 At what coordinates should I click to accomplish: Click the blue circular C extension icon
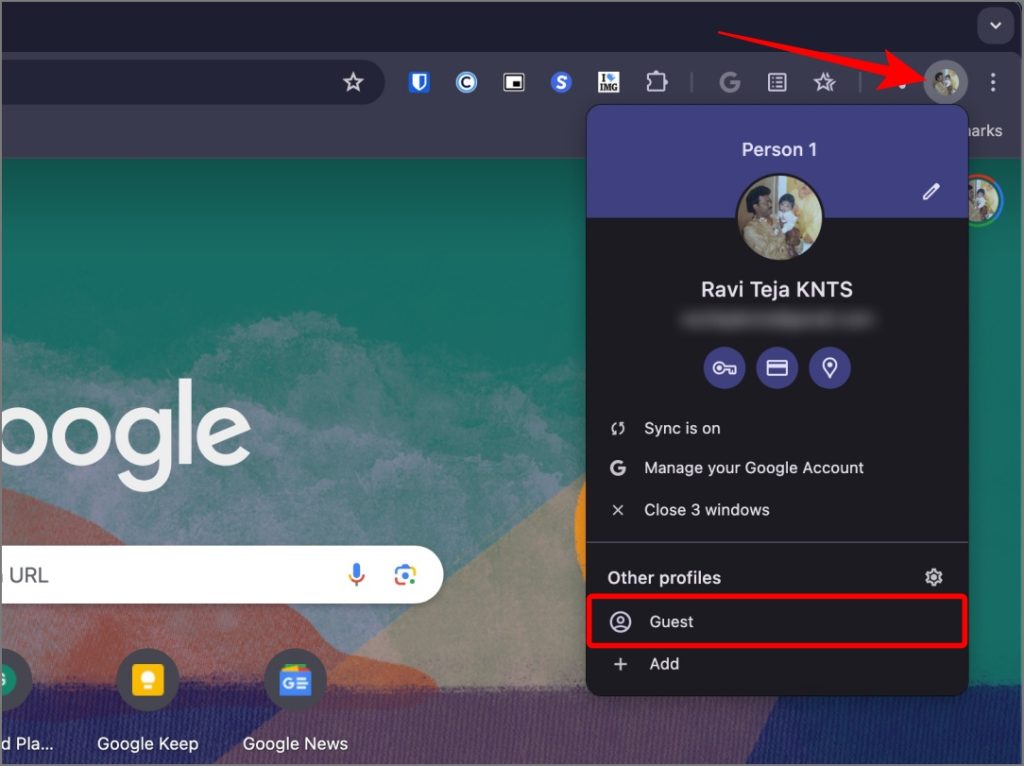466,82
